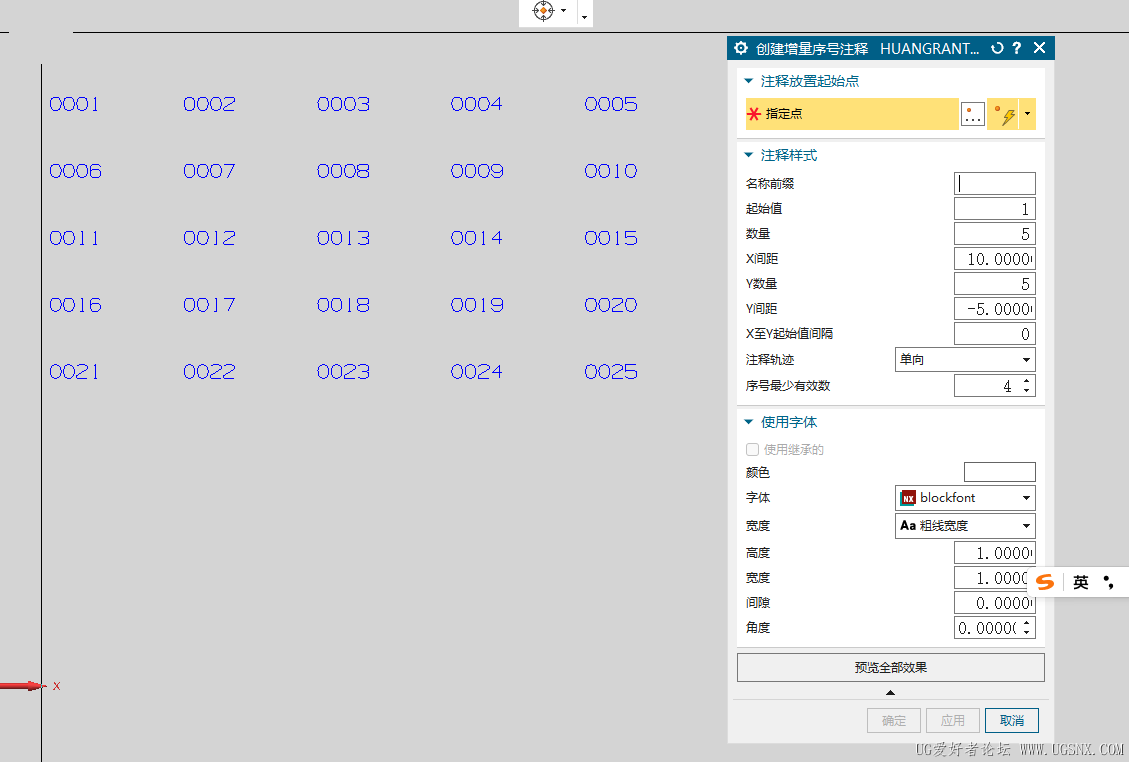Screen dimensions: 1129x762
Task: Collapse the dialog with the up arrow
Action: 890,692
